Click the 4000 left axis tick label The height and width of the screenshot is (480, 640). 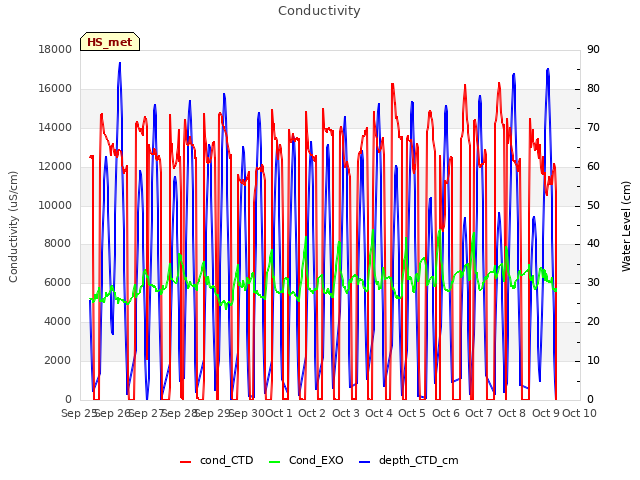57,322
